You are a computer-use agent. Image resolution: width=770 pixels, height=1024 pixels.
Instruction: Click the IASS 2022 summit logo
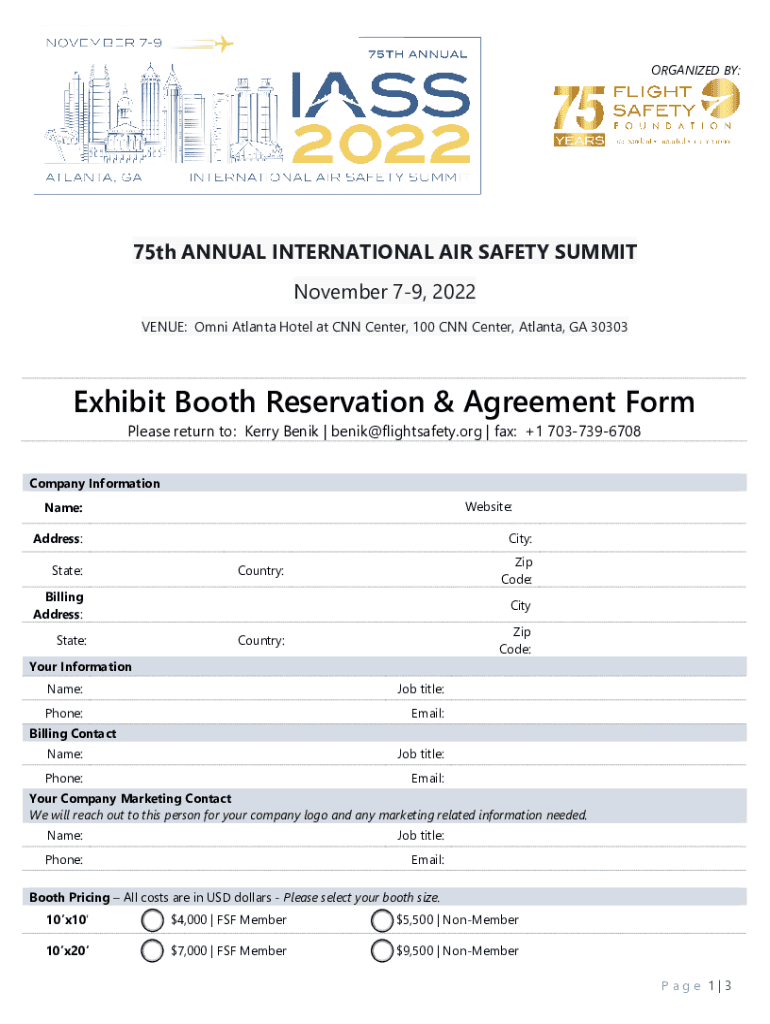(380, 115)
